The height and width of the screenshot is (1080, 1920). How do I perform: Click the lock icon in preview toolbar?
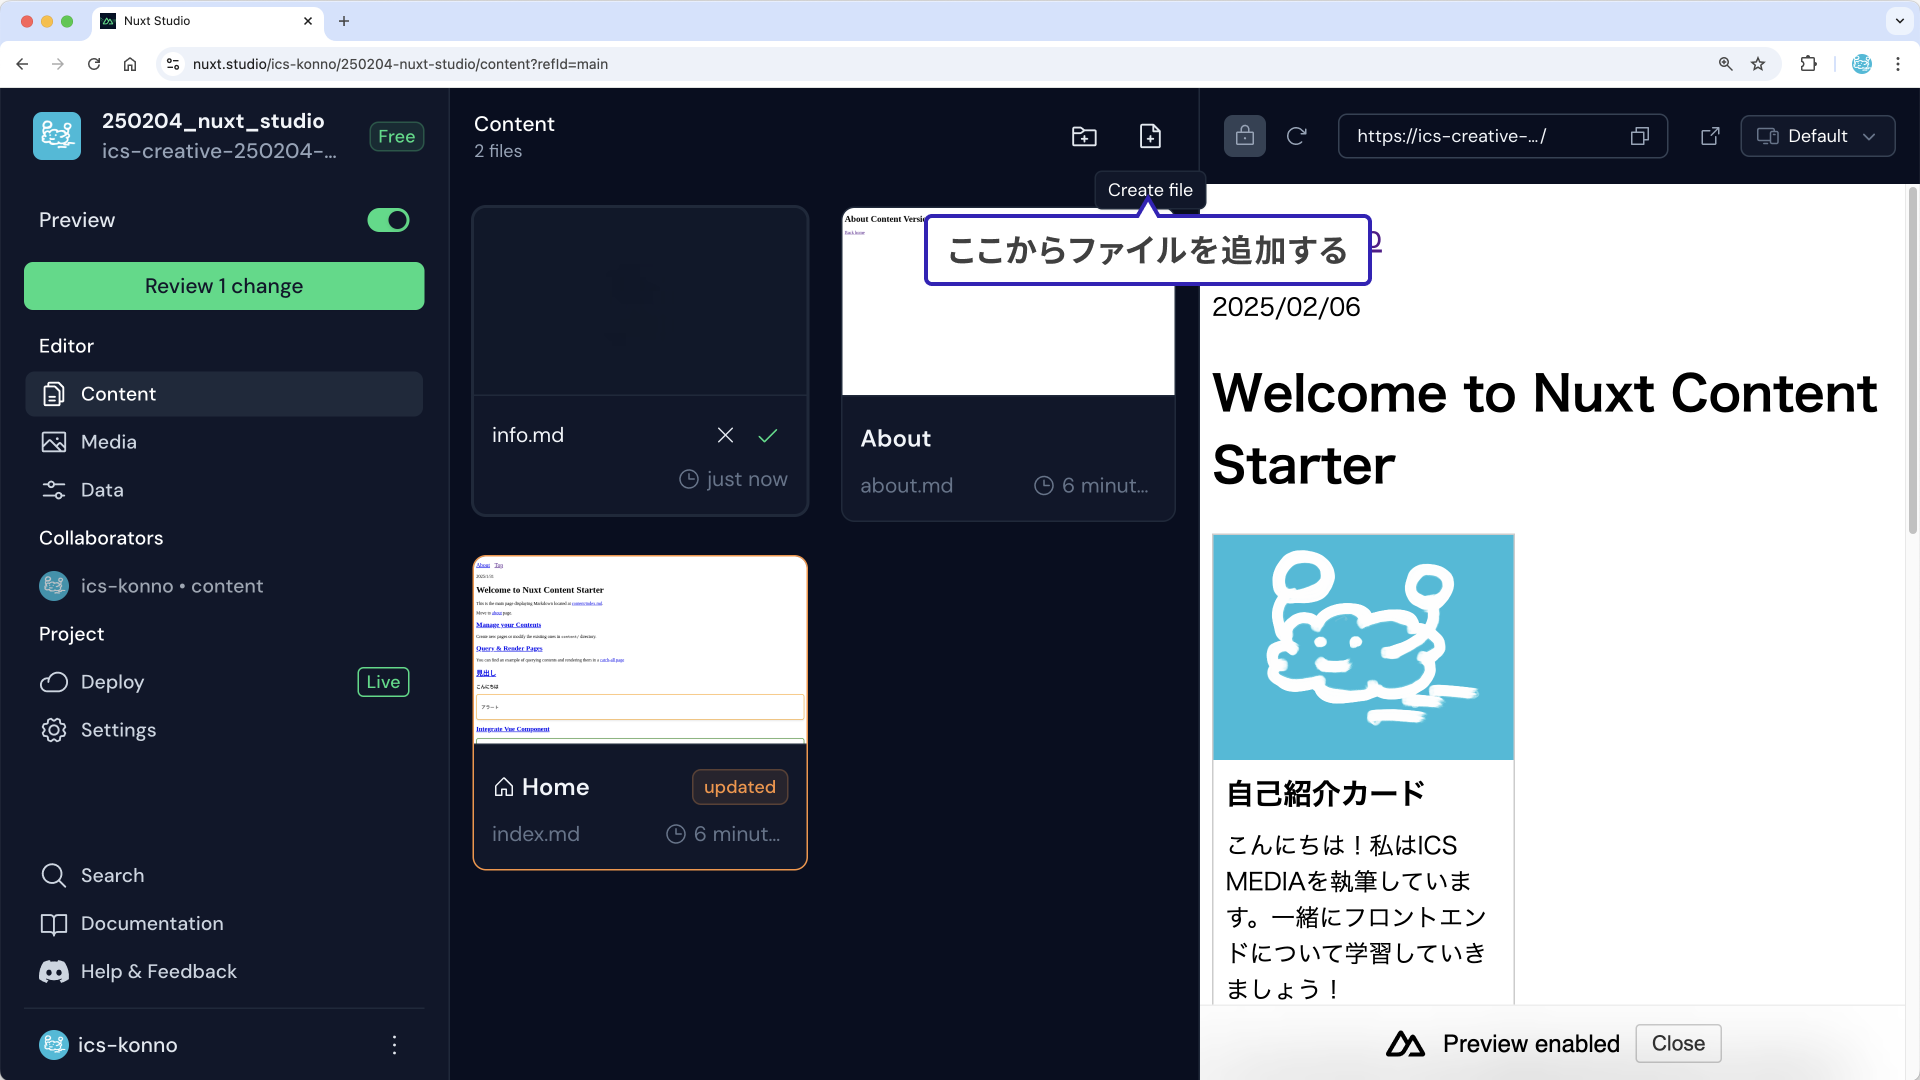[1245, 136]
